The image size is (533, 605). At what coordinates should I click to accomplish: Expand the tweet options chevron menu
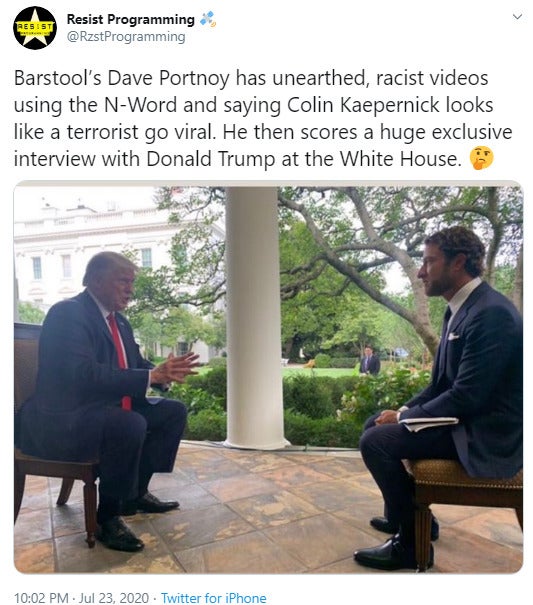517,17
